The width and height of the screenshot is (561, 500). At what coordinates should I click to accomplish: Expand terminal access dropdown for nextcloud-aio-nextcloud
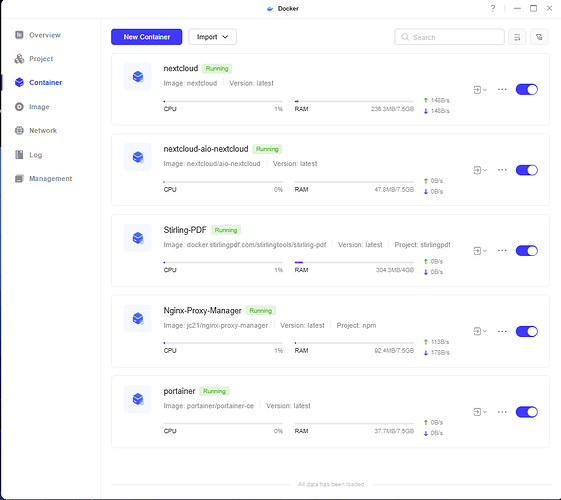coord(480,170)
